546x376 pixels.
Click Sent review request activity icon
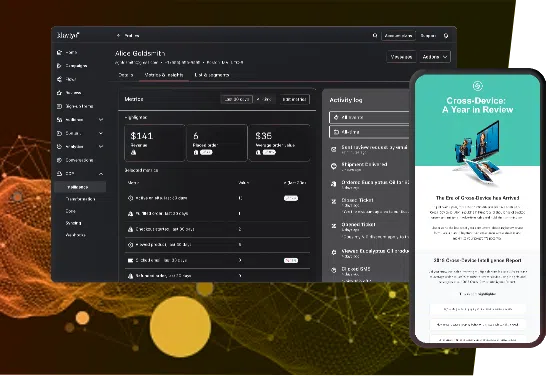334,149
